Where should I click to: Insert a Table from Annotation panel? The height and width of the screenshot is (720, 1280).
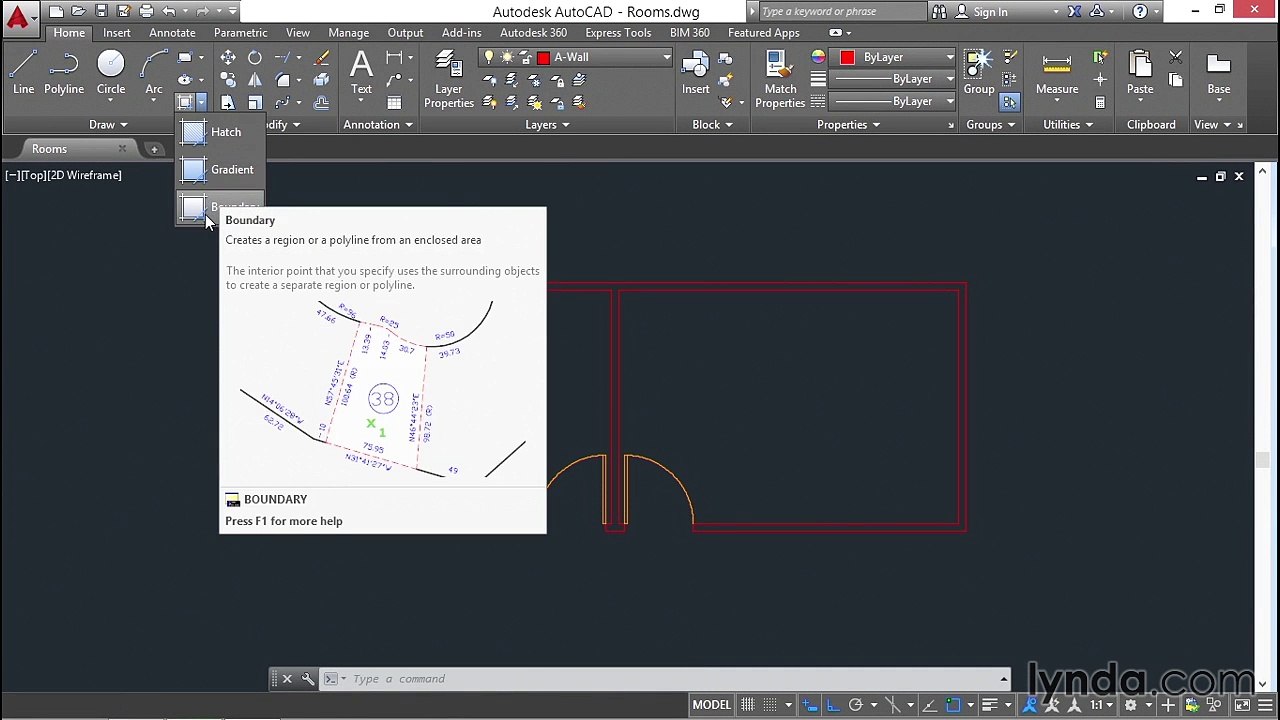395,103
